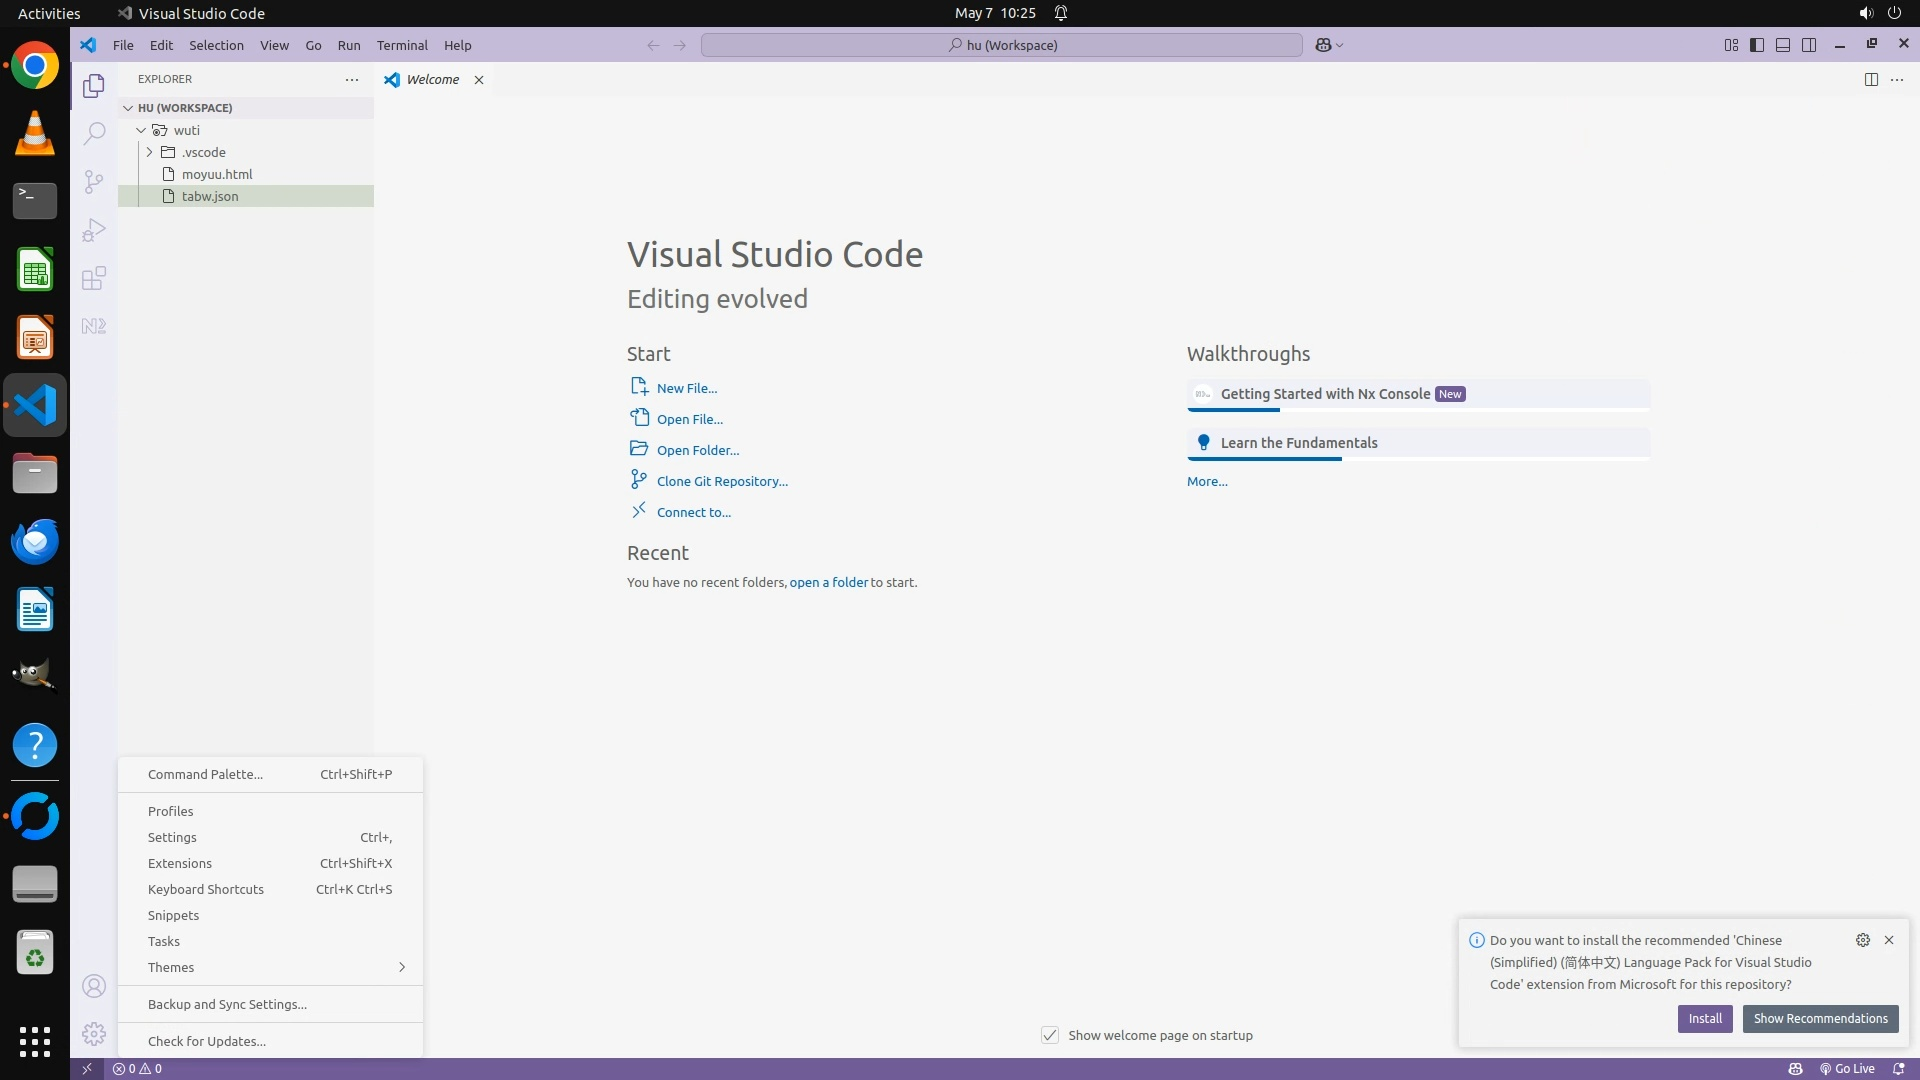Choose Keyboard Shortcuts from the menu
Screen dimensions: 1920x1080
pos(206,889)
